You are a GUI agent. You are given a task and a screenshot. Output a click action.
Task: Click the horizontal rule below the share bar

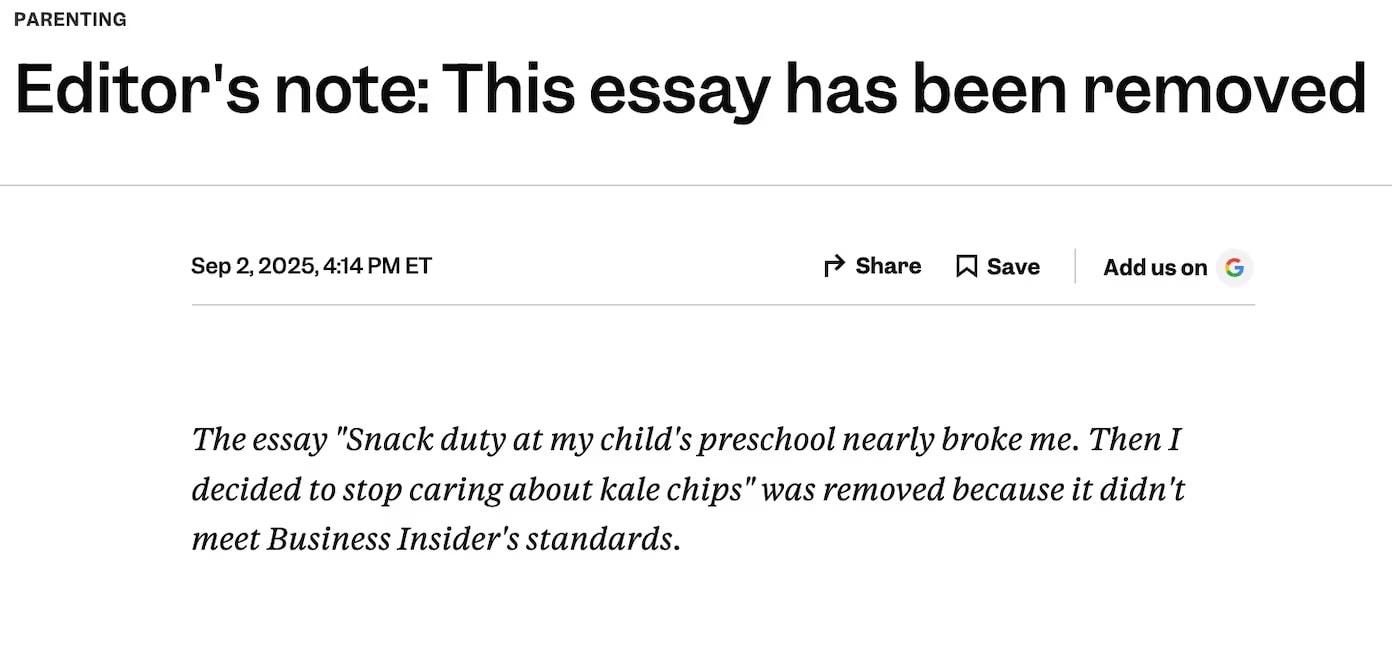point(722,305)
